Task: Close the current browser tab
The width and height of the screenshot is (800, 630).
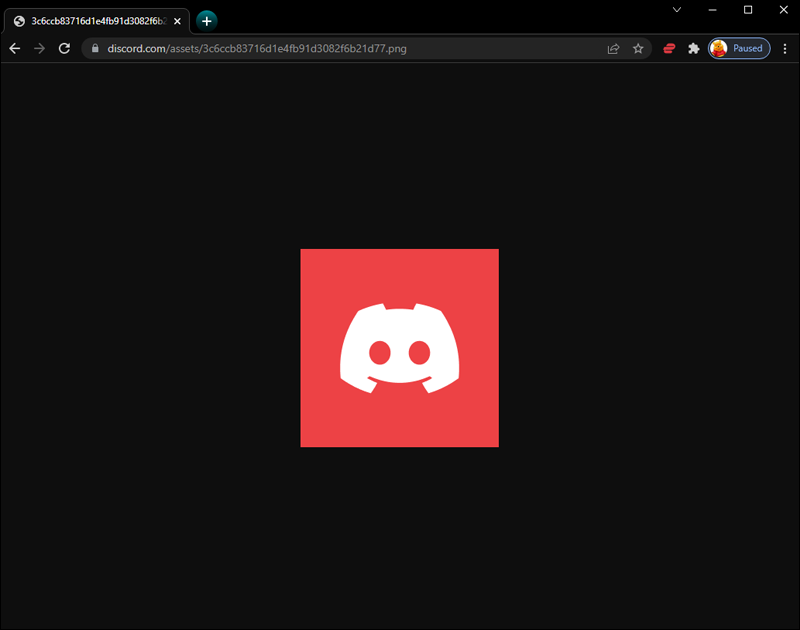Action: (177, 21)
